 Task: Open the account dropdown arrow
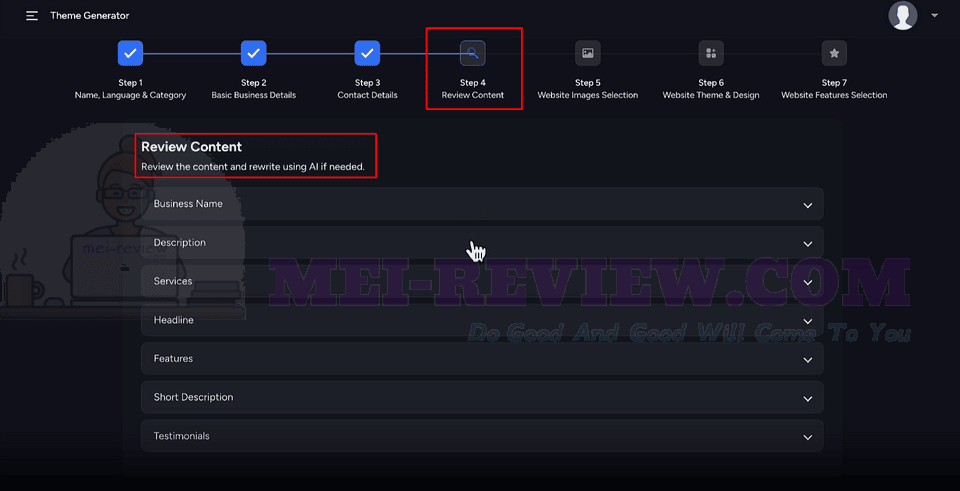pyautogui.click(x=934, y=15)
